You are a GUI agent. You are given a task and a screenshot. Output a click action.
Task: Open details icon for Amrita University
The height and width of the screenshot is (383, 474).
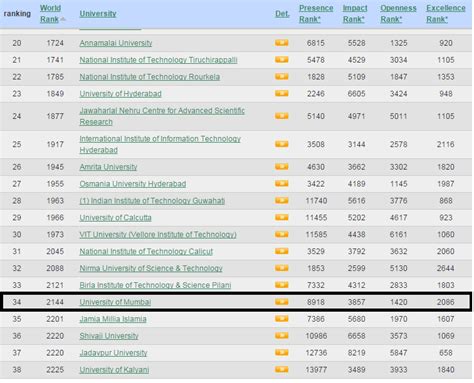click(282, 167)
